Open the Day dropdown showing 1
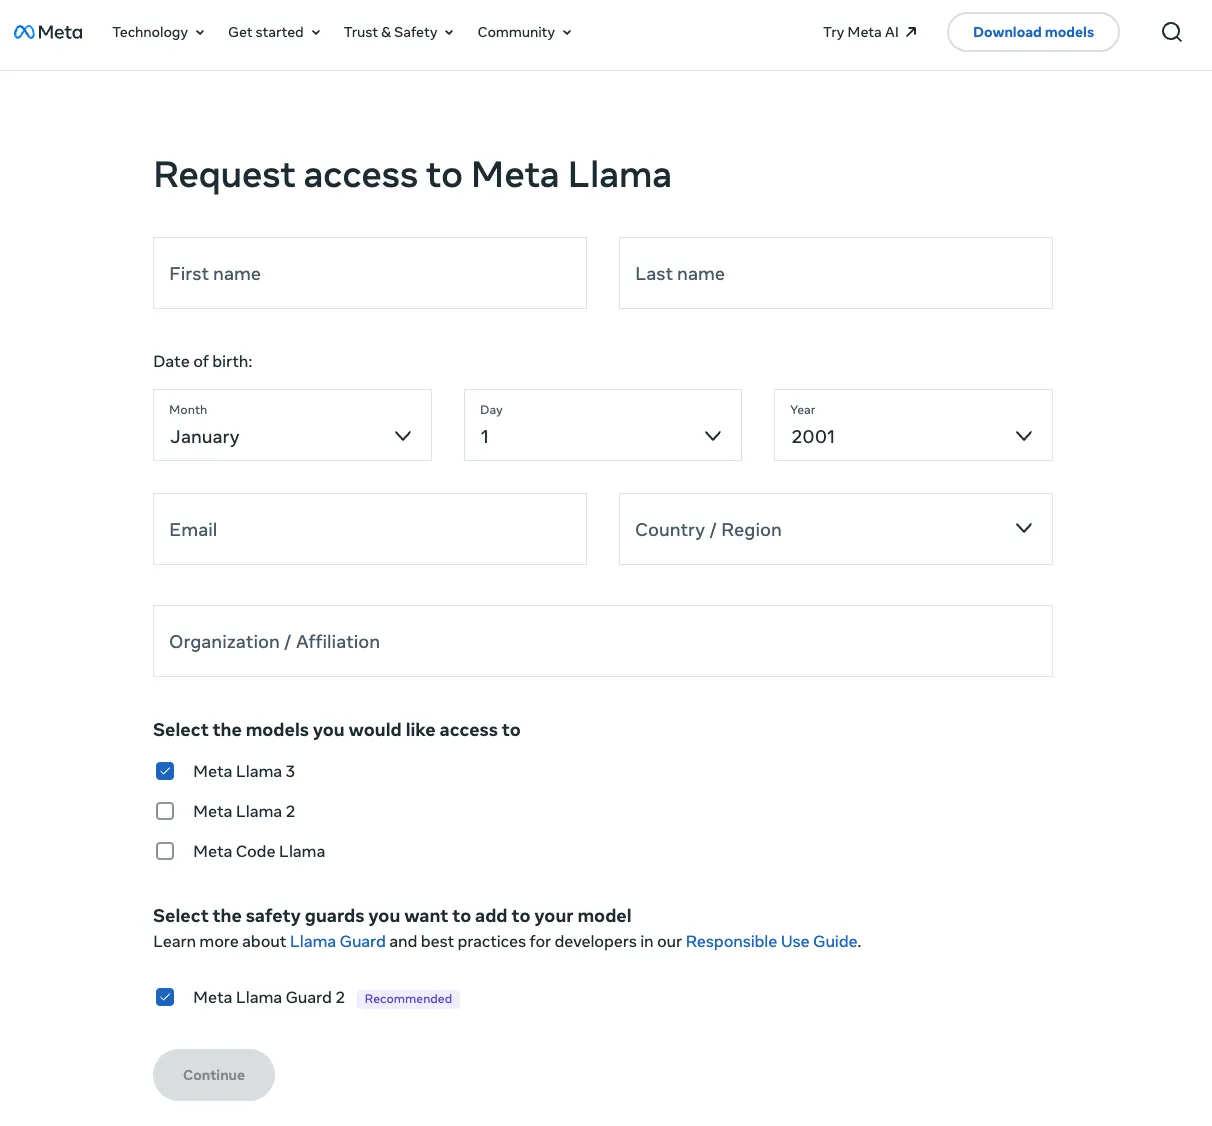This screenshot has height=1126, width=1212. (603, 425)
